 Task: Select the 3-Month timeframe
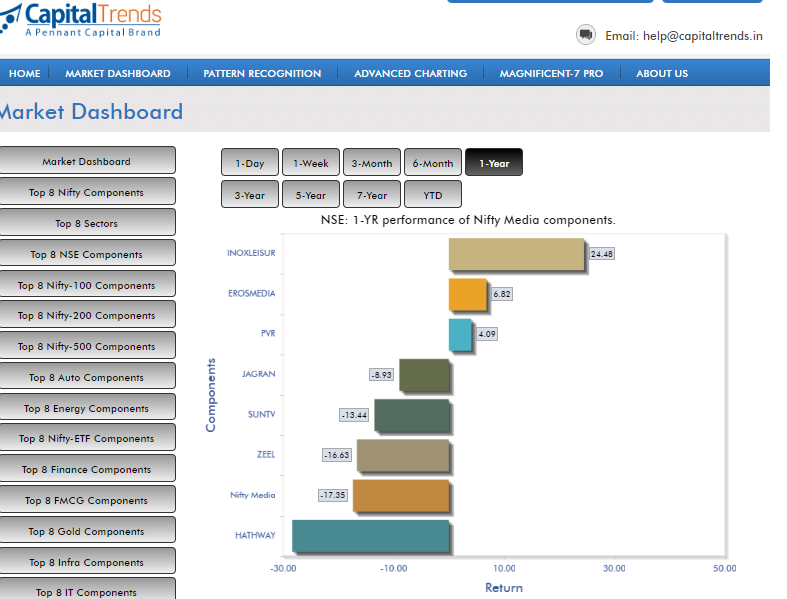[x=372, y=162]
